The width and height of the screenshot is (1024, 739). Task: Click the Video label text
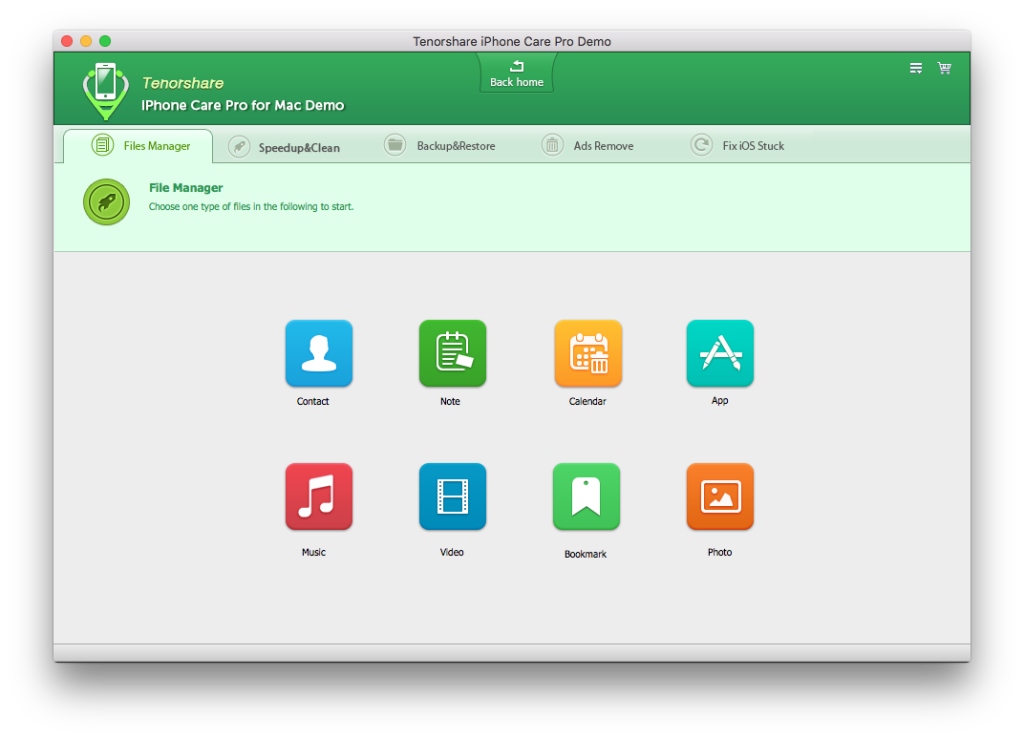coord(451,552)
